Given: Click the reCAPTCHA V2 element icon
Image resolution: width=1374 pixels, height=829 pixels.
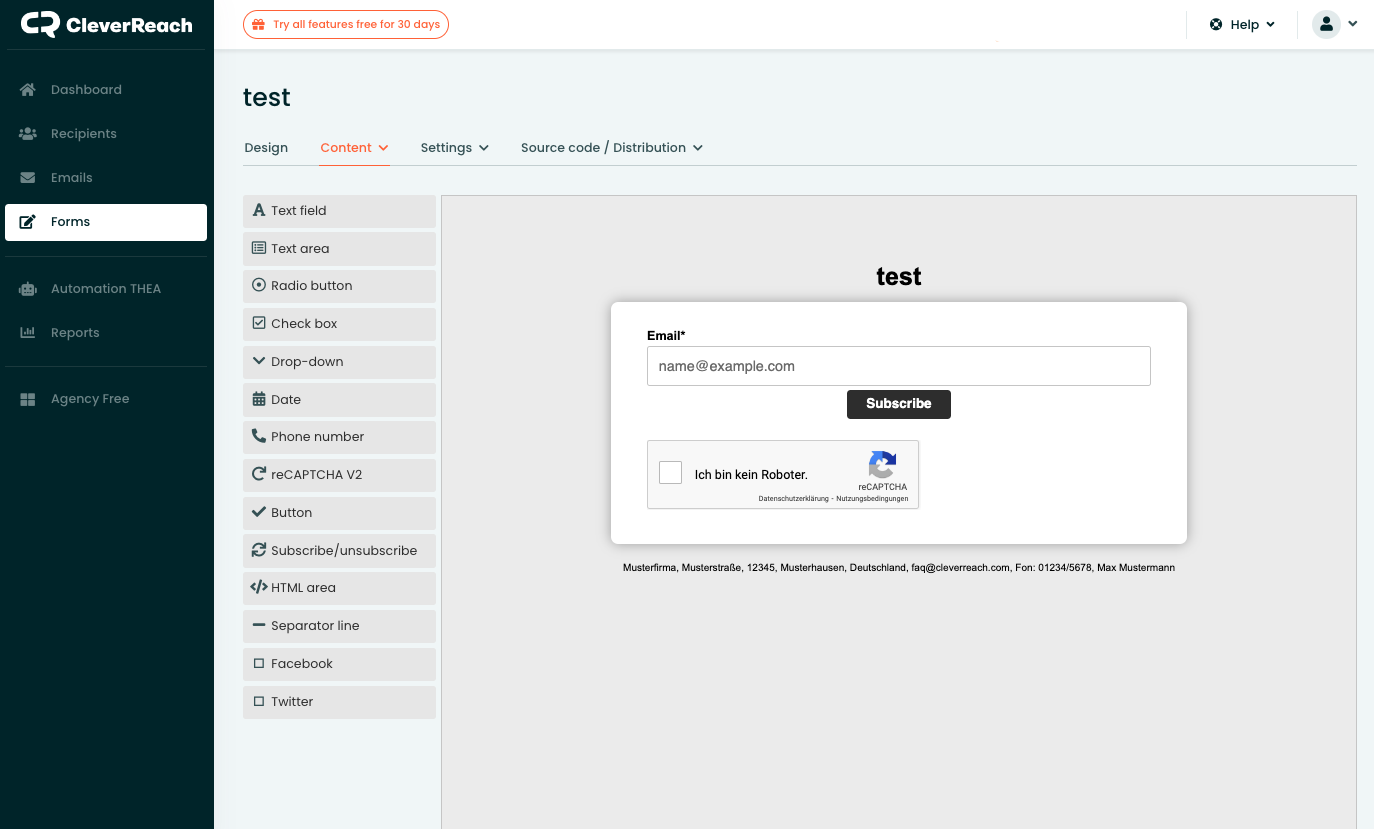Looking at the screenshot, I should [x=259, y=475].
